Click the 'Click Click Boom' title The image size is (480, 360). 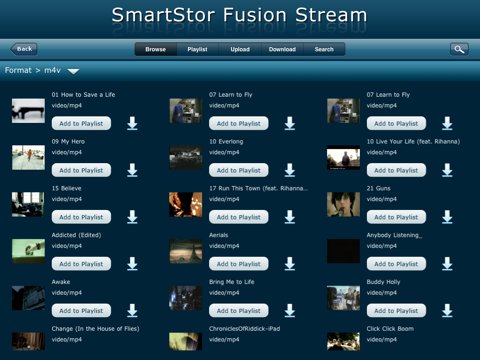point(390,329)
